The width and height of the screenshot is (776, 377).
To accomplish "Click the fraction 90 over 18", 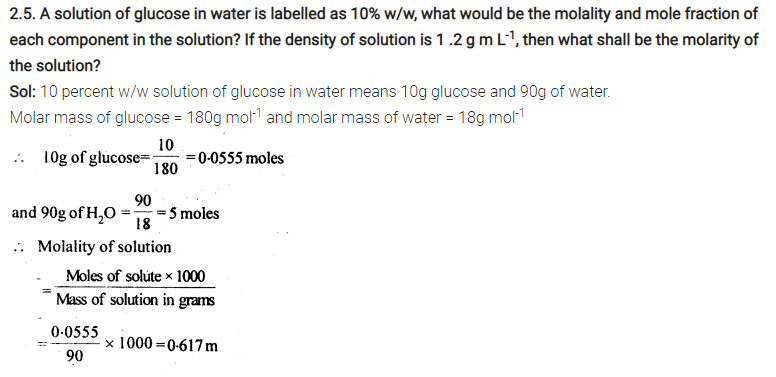I will coord(143,212).
